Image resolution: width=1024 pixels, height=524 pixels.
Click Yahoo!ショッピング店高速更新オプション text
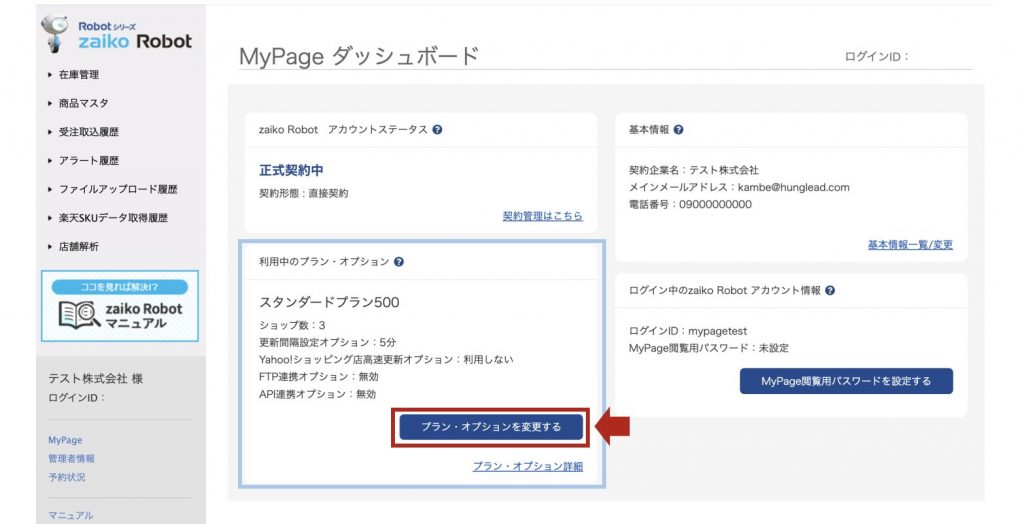click(386, 359)
